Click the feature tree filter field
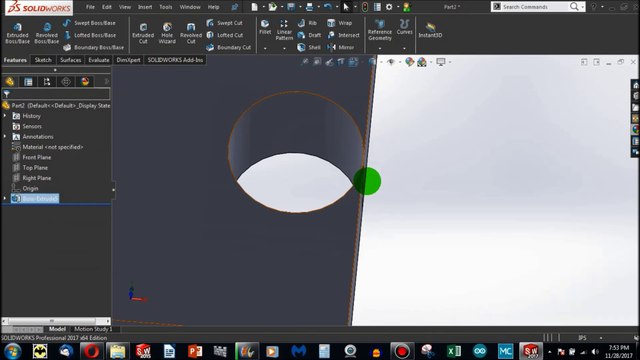This screenshot has height=360, width=640. (56, 94)
